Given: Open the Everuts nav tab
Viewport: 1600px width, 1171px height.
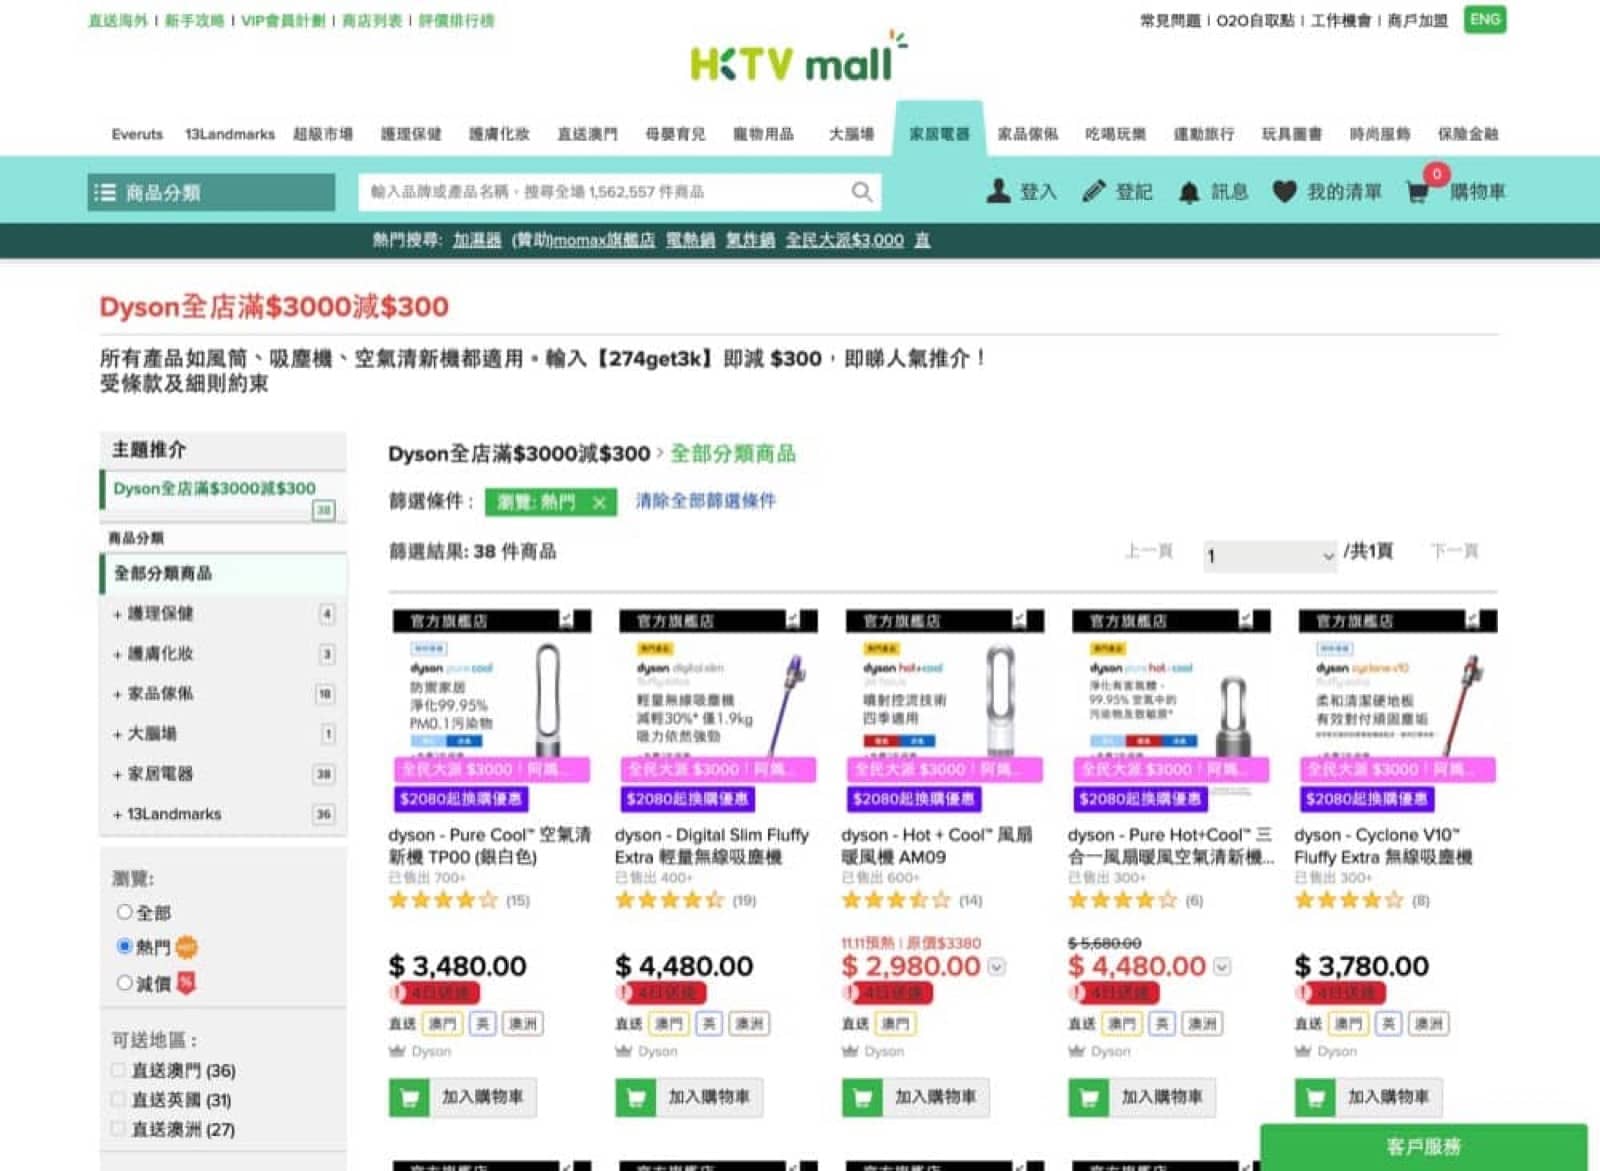Looking at the screenshot, I should [137, 134].
